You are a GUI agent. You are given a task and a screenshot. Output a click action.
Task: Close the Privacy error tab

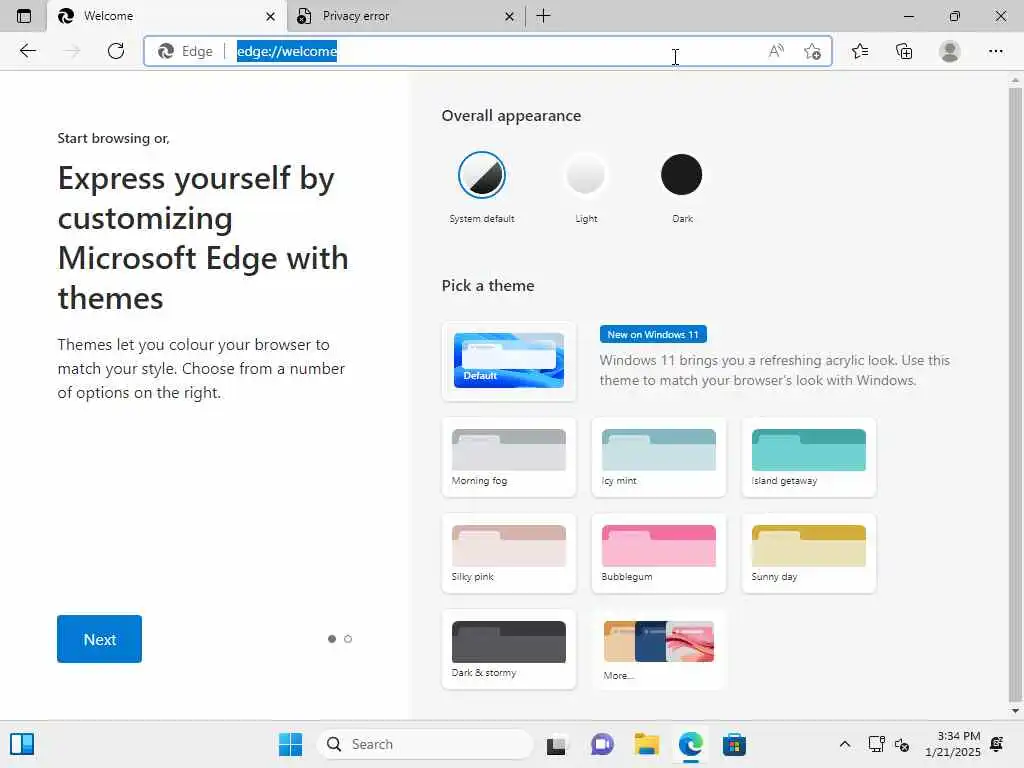pos(509,16)
